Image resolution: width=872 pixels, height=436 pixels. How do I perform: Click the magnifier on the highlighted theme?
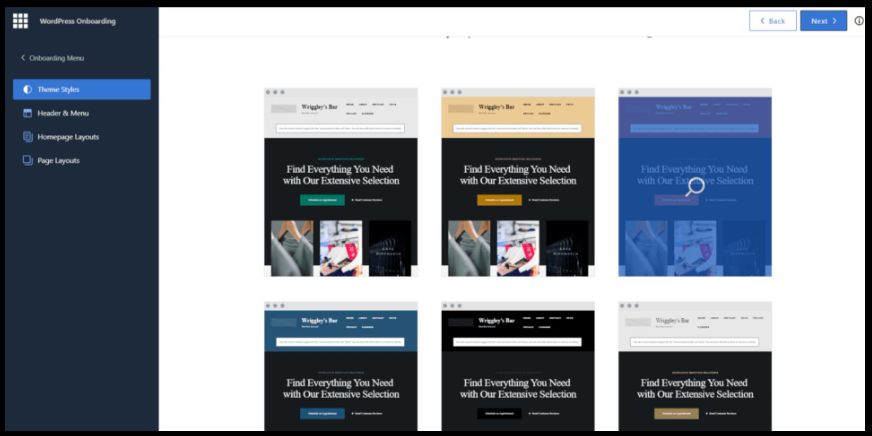(695, 187)
